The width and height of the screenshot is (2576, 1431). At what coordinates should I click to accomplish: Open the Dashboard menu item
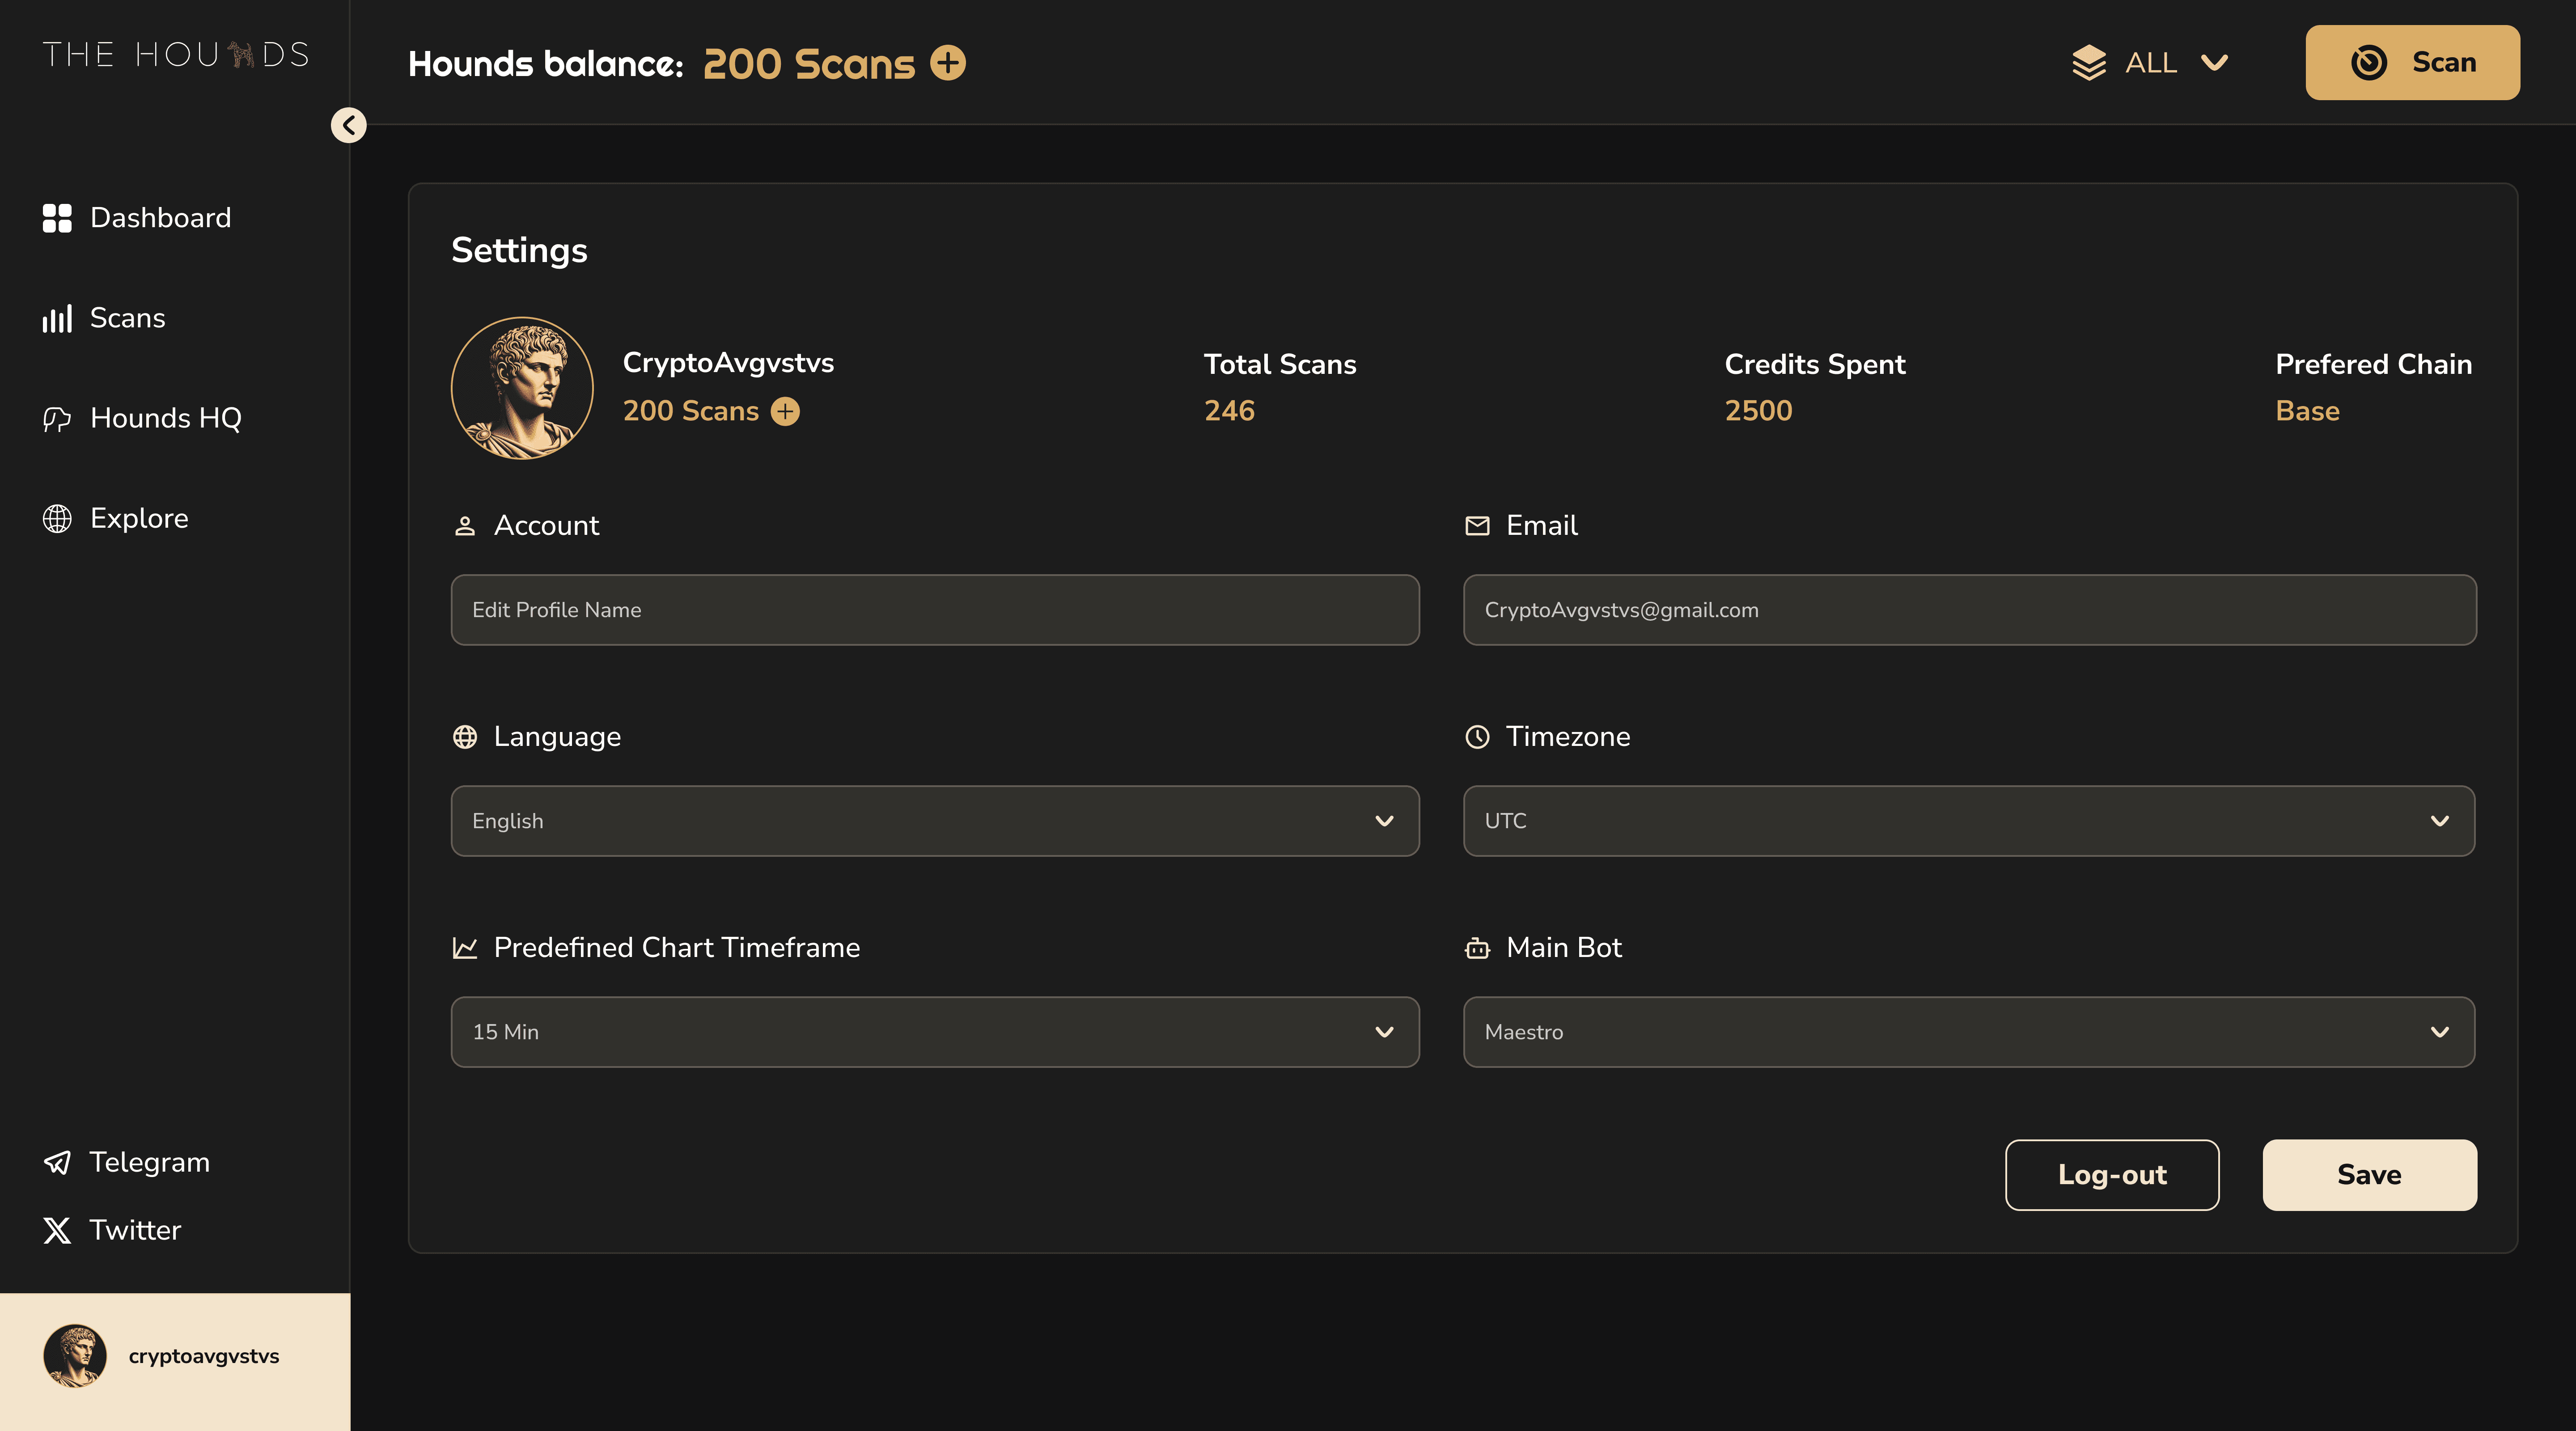click(x=137, y=218)
